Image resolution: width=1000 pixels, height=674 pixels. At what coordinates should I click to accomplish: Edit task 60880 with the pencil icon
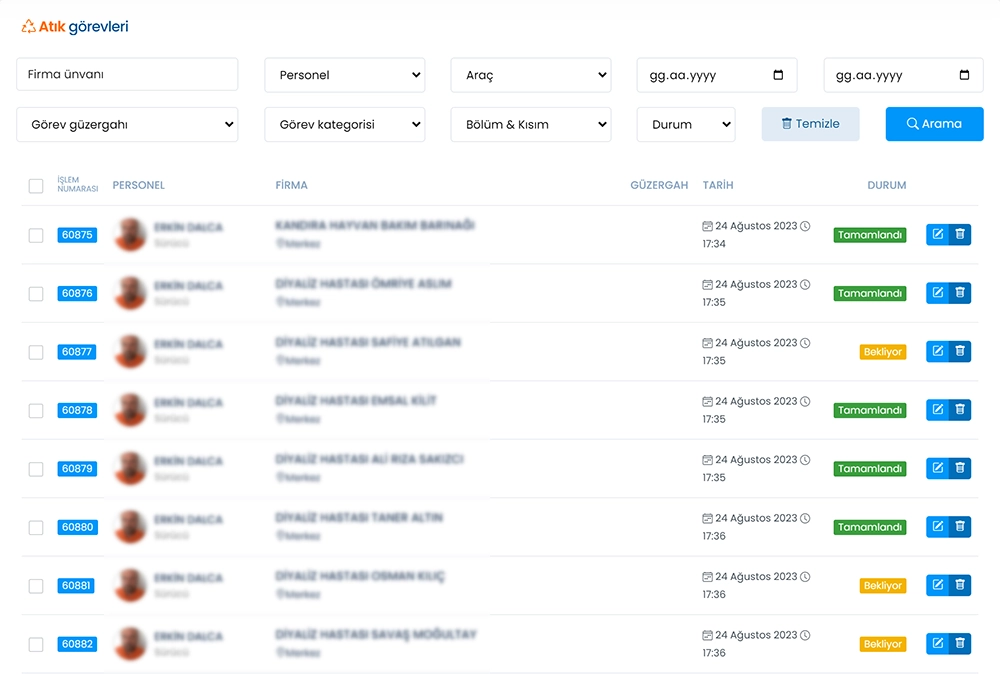(x=937, y=527)
